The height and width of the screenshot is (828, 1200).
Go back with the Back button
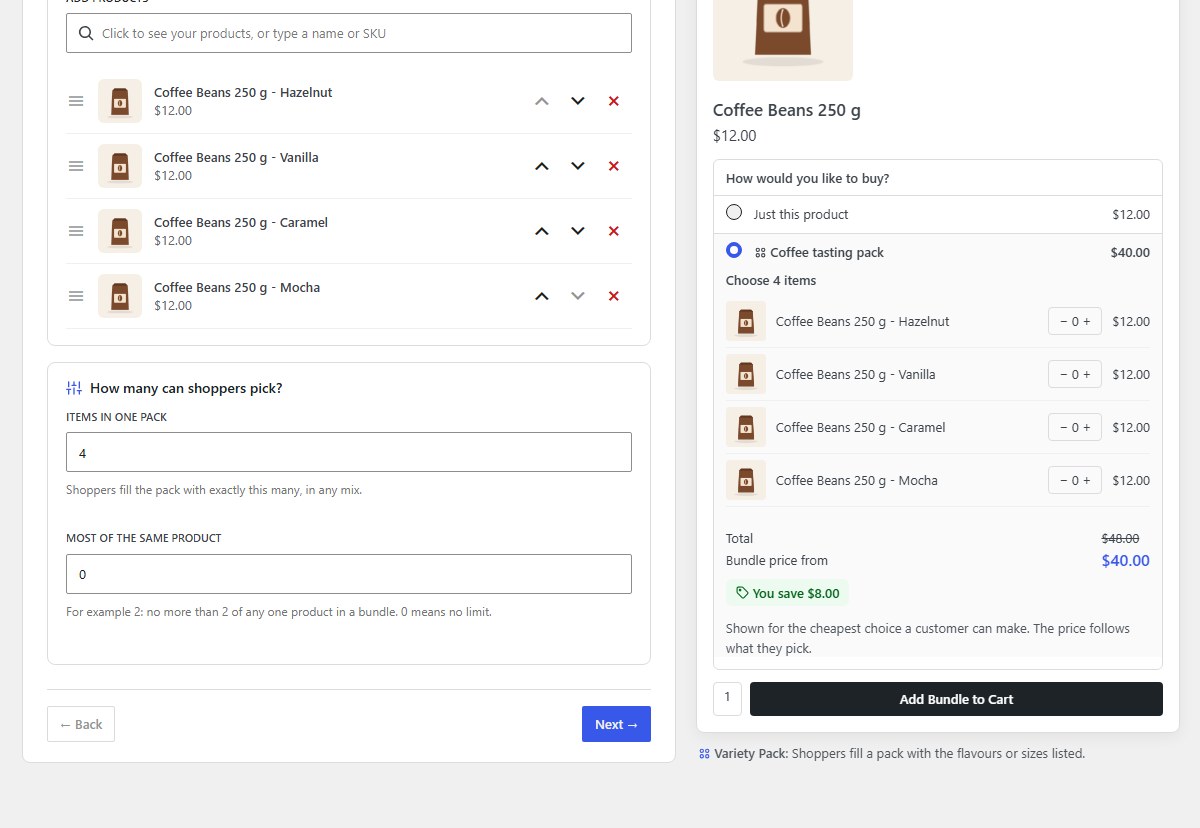pyautogui.click(x=81, y=724)
